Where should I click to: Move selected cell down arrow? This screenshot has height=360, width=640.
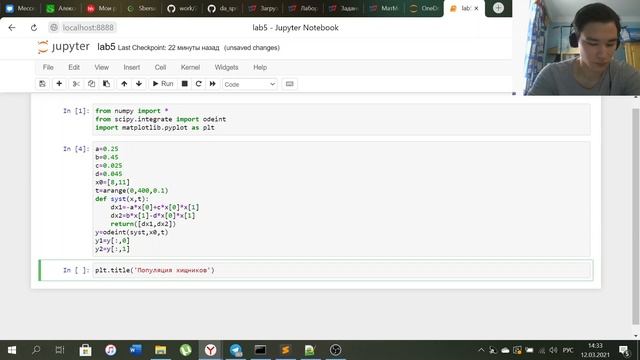click(139, 84)
